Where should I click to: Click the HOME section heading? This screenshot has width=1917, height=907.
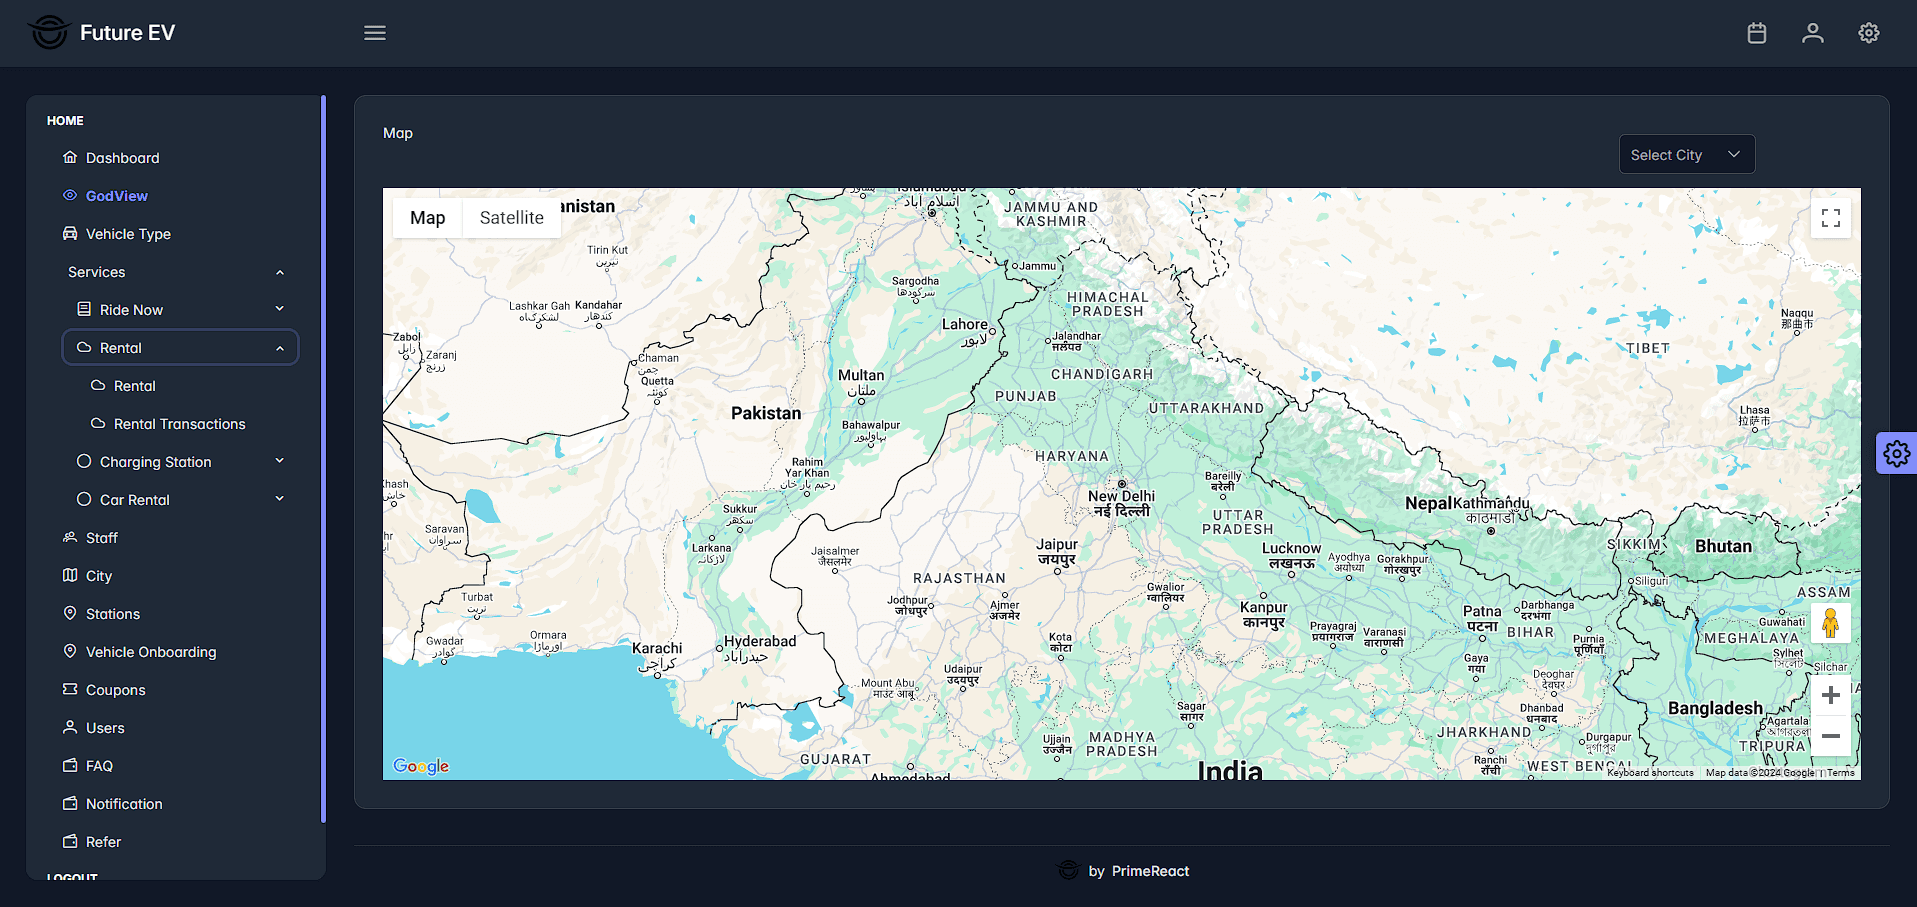tap(65, 120)
